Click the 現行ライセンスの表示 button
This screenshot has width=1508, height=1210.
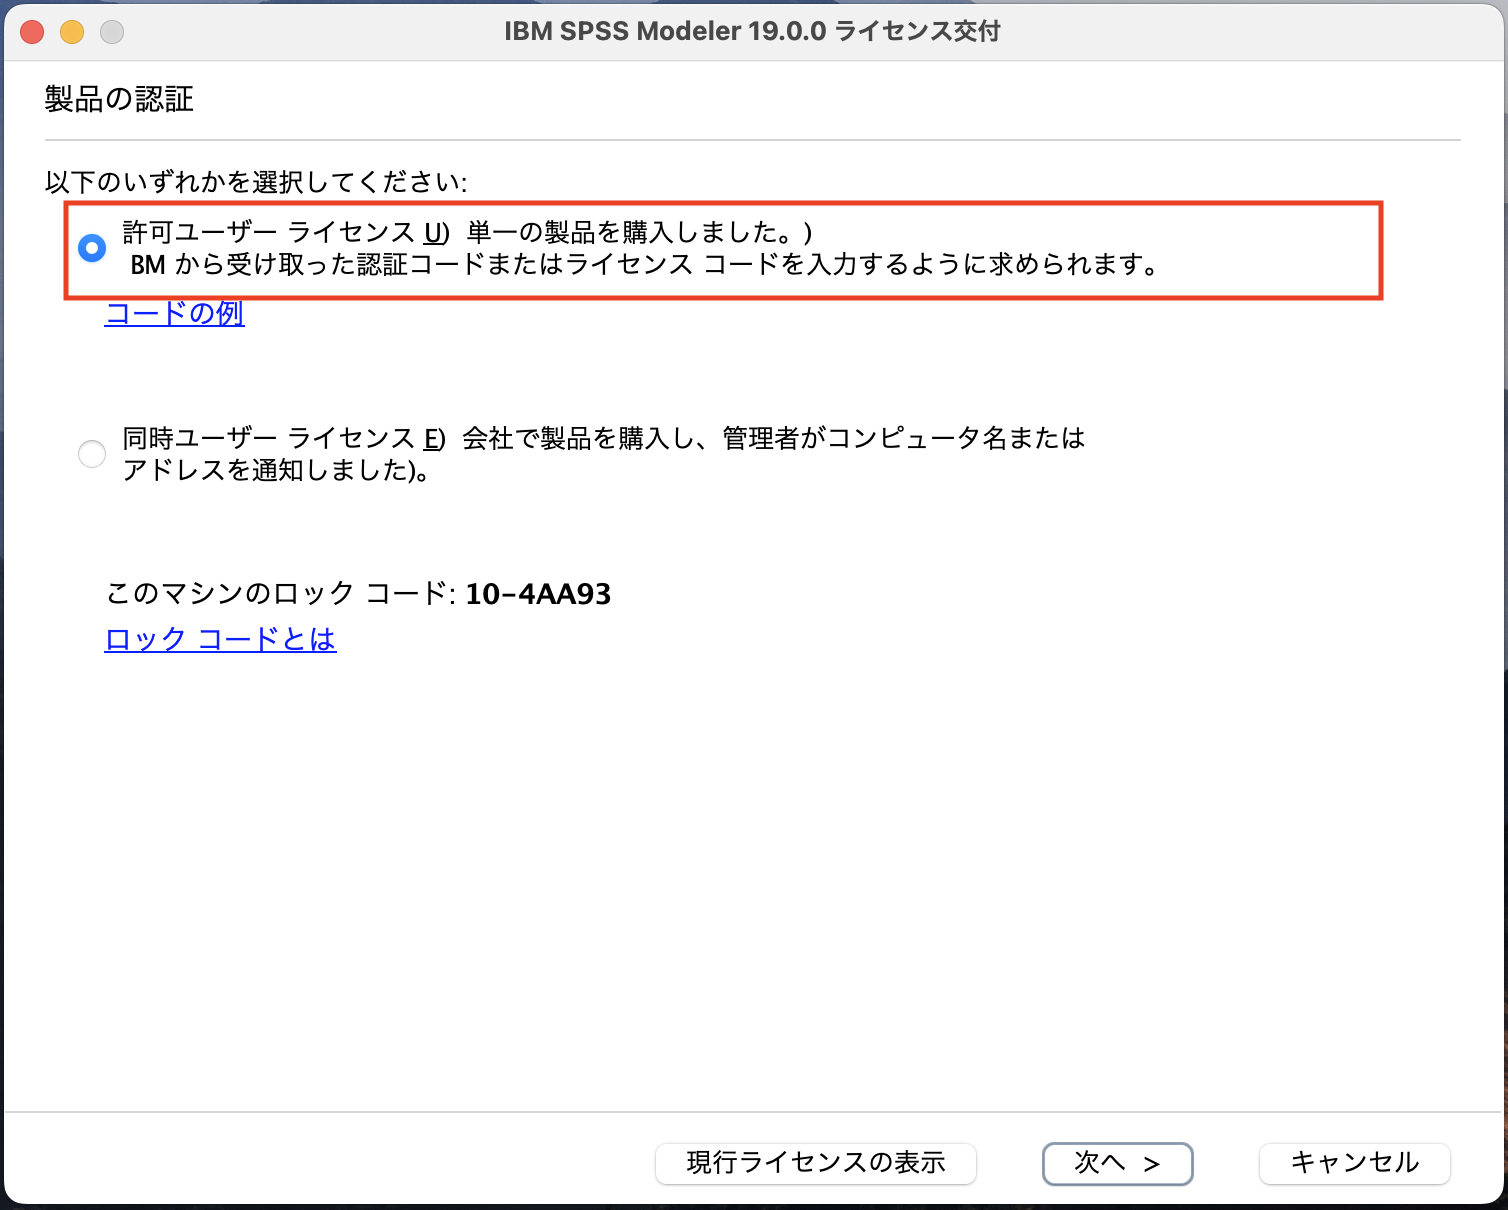click(x=816, y=1163)
